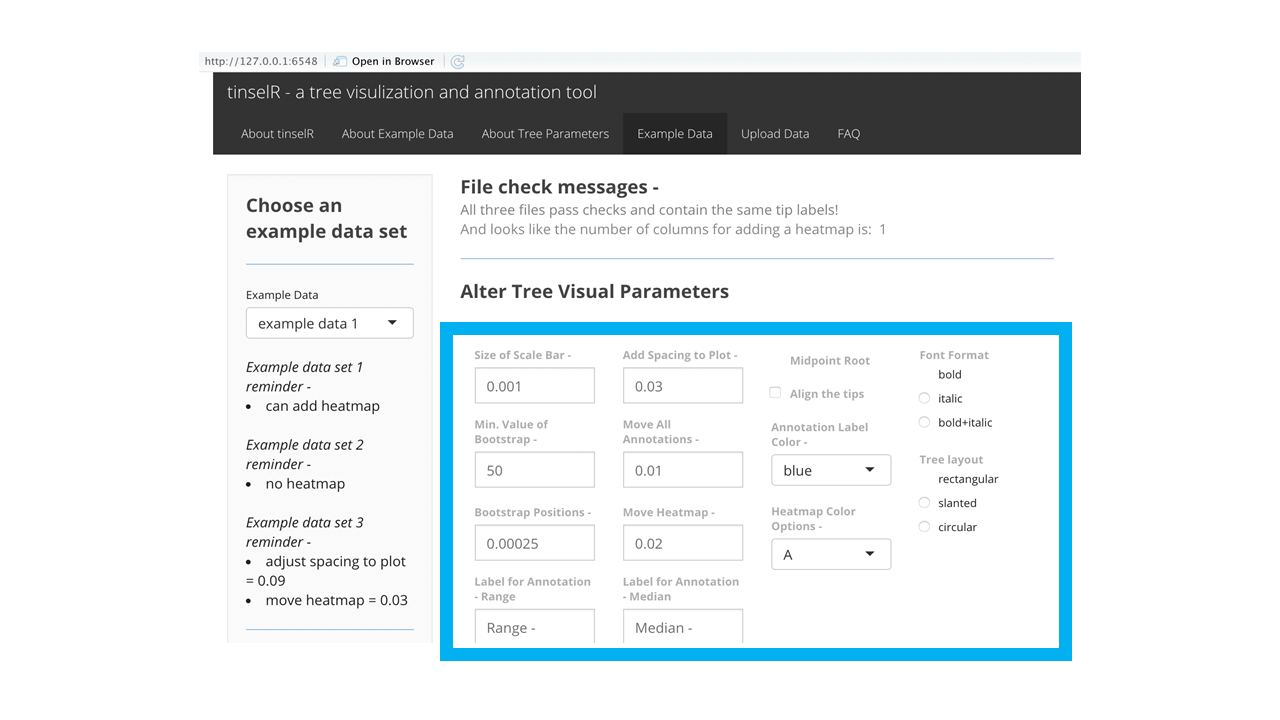This screenshot has height=720, width=1280.
Task: Choose bold+italic font format
Action: 924,422
